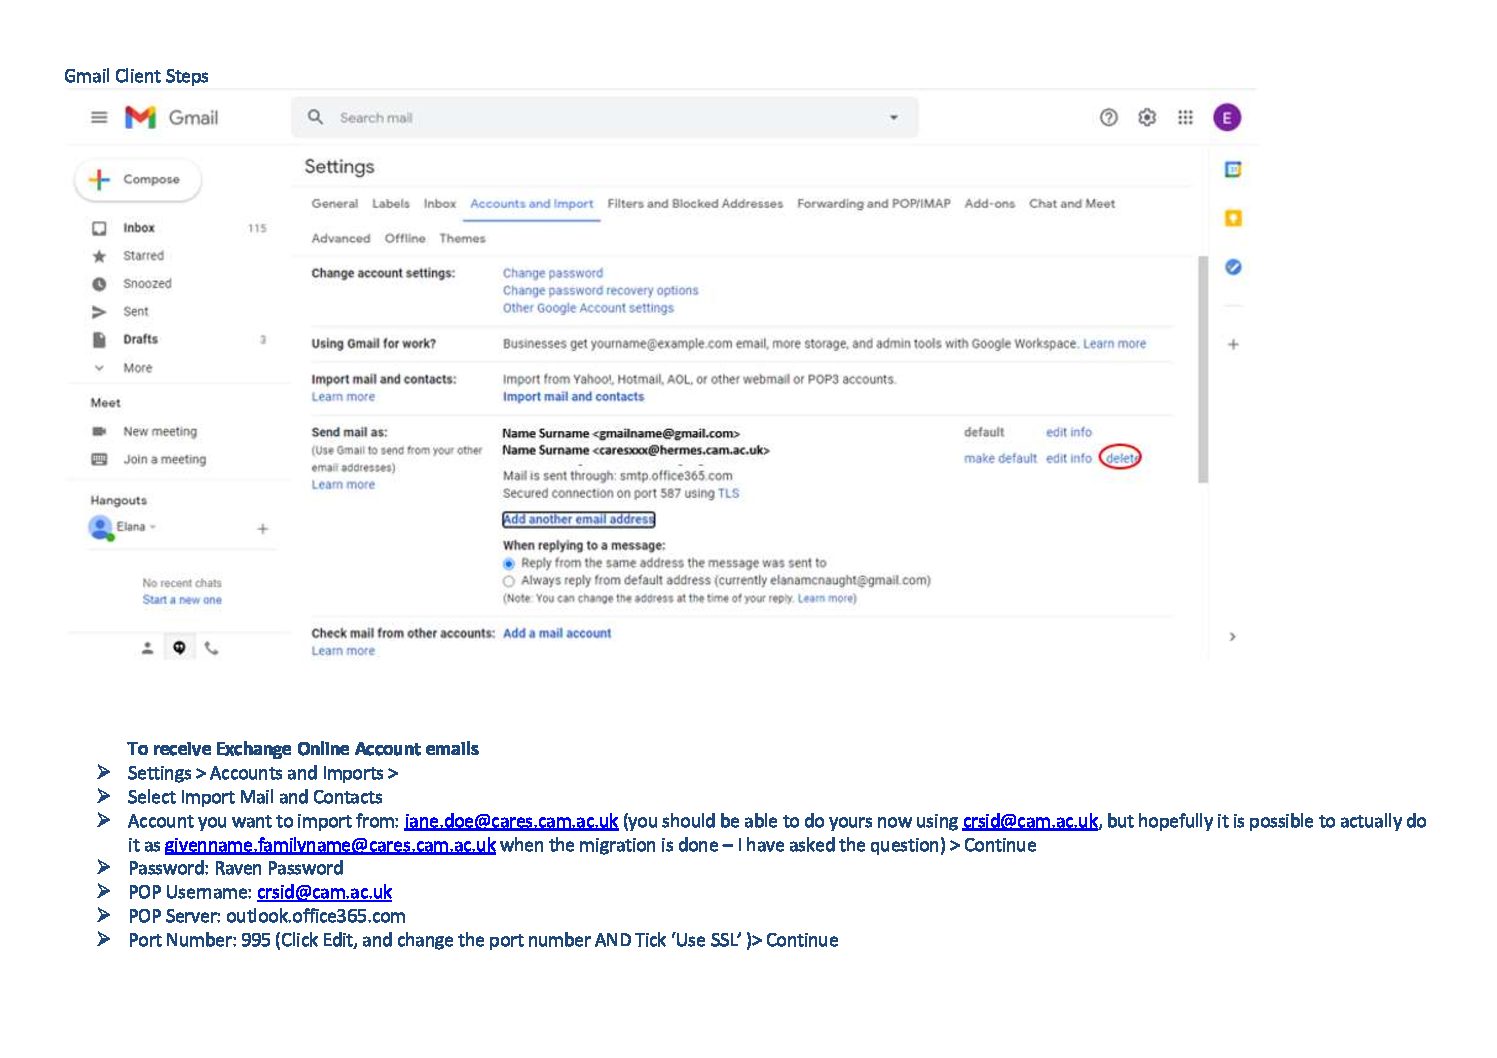Expand the More labels chevron
Screen dimensions: 1497x1058
pos(99,368)
